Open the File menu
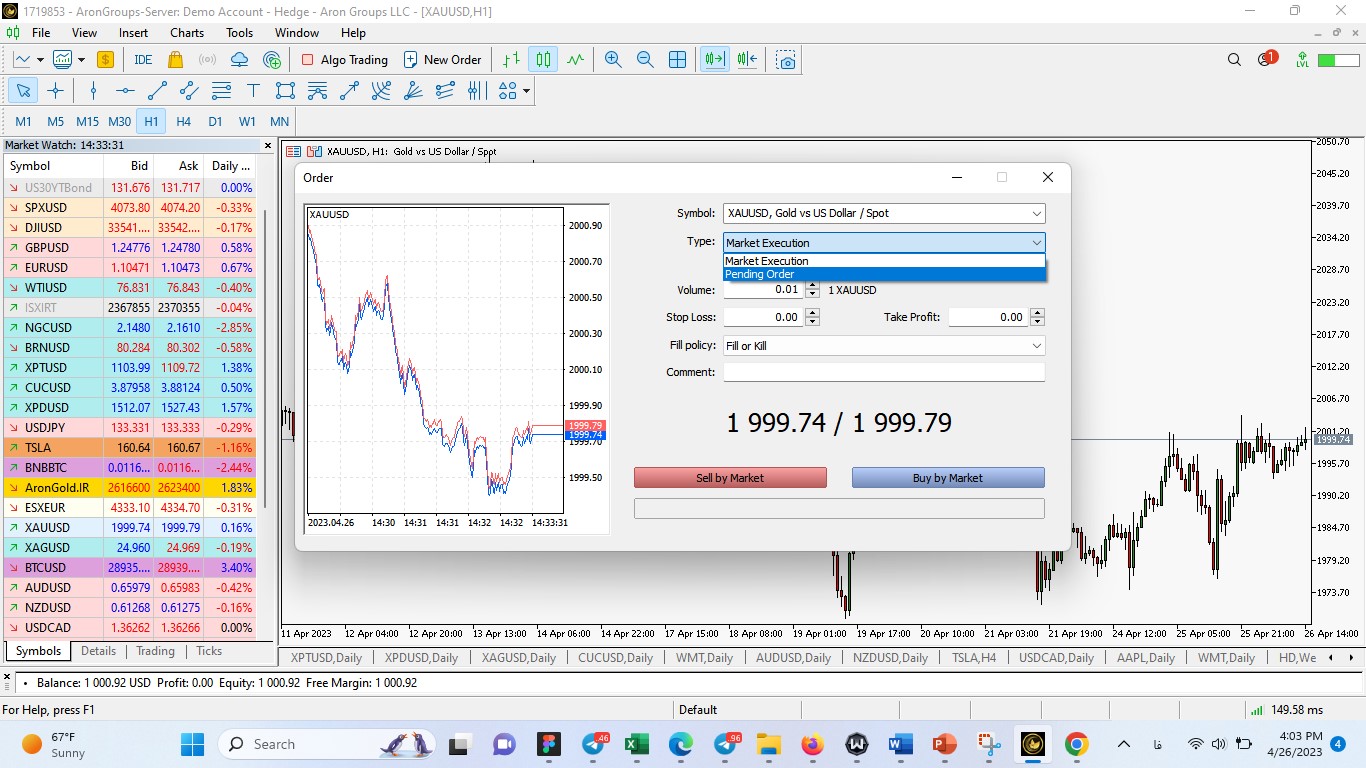The width and height of the screenshot is (1366, 768). [41, 32]
